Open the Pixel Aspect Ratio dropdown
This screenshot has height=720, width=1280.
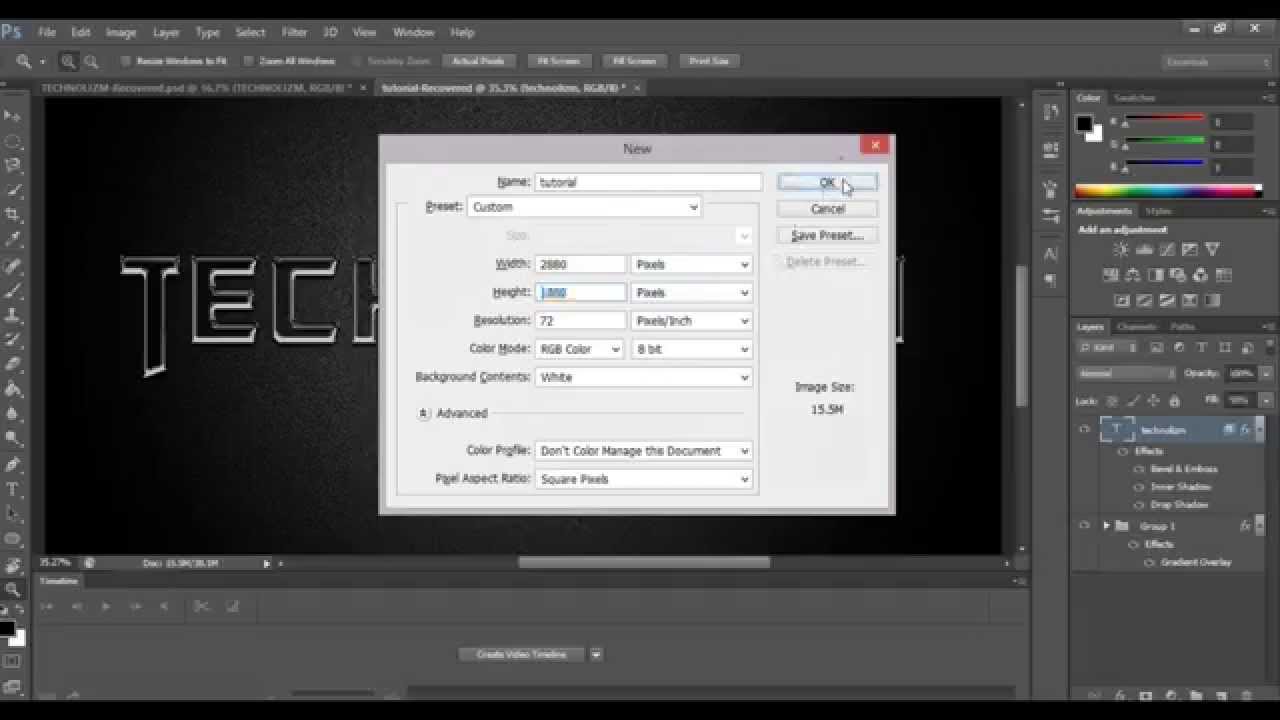pos(643,479)
